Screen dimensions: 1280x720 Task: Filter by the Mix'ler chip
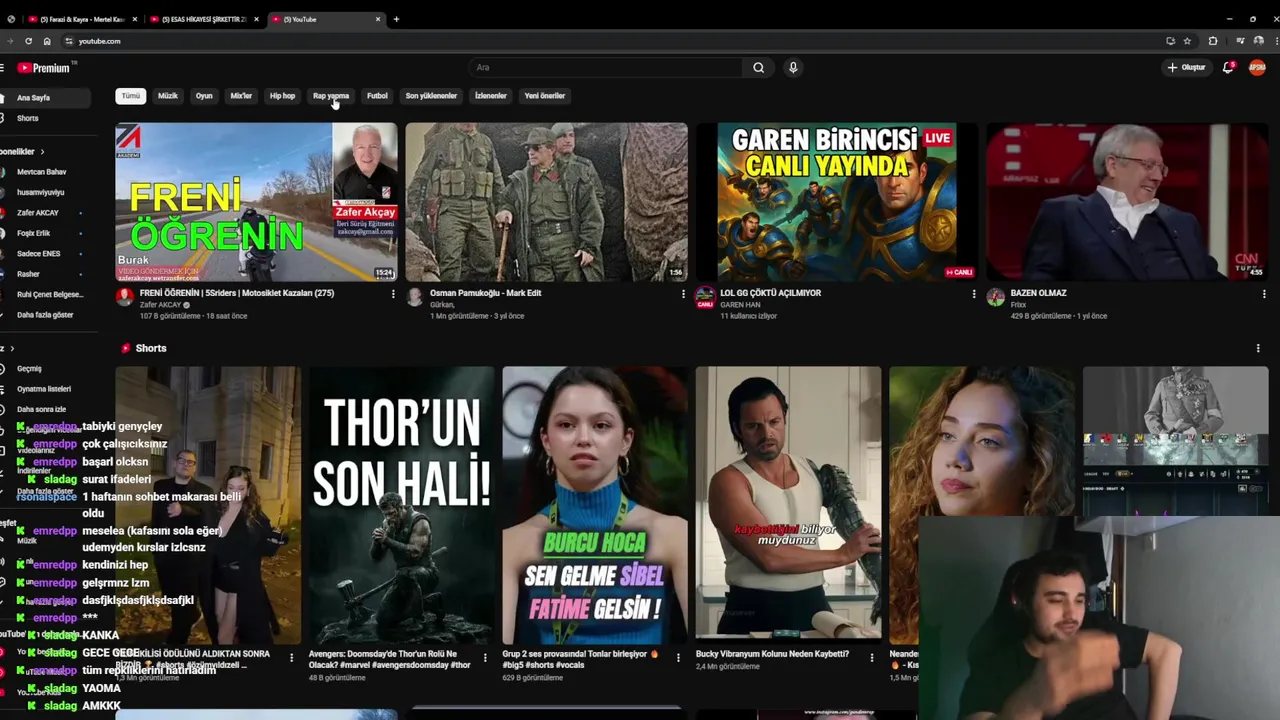point(241,96)
